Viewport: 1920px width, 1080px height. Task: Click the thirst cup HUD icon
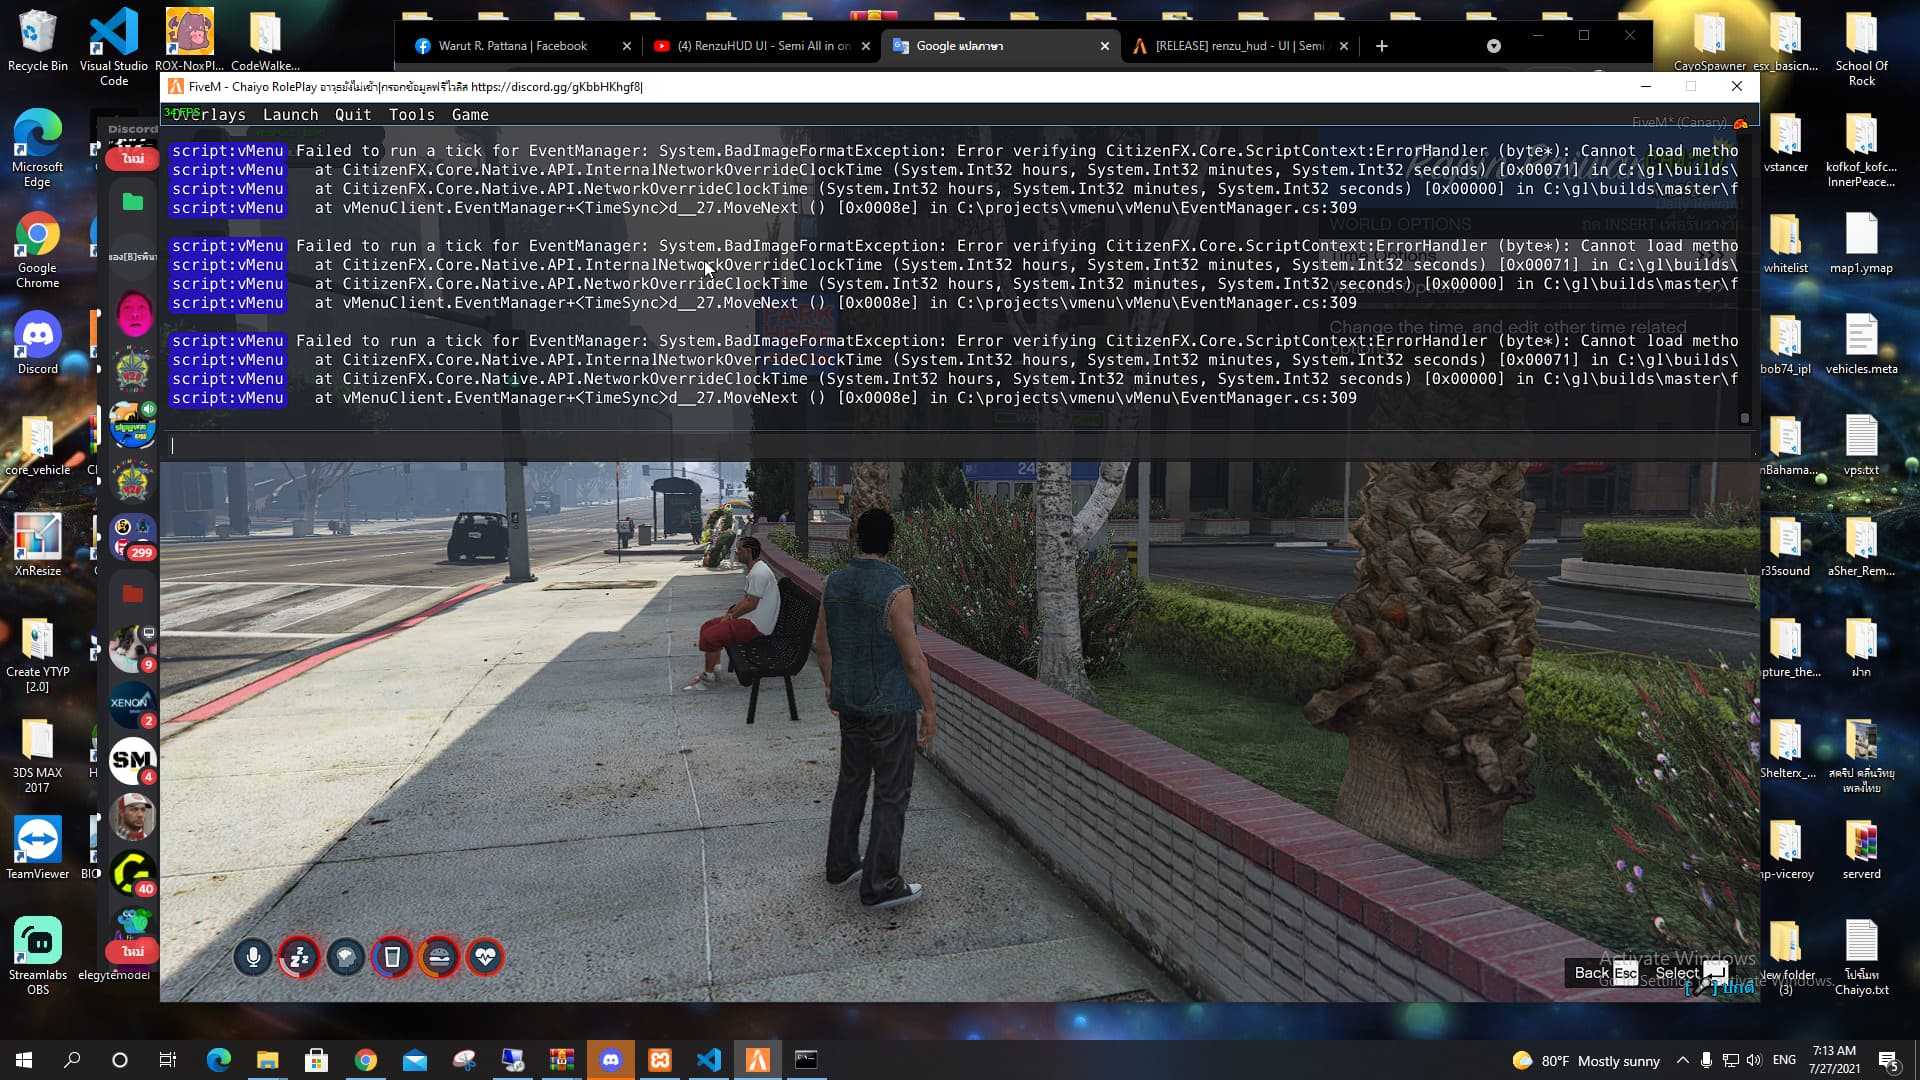[392, 958]
